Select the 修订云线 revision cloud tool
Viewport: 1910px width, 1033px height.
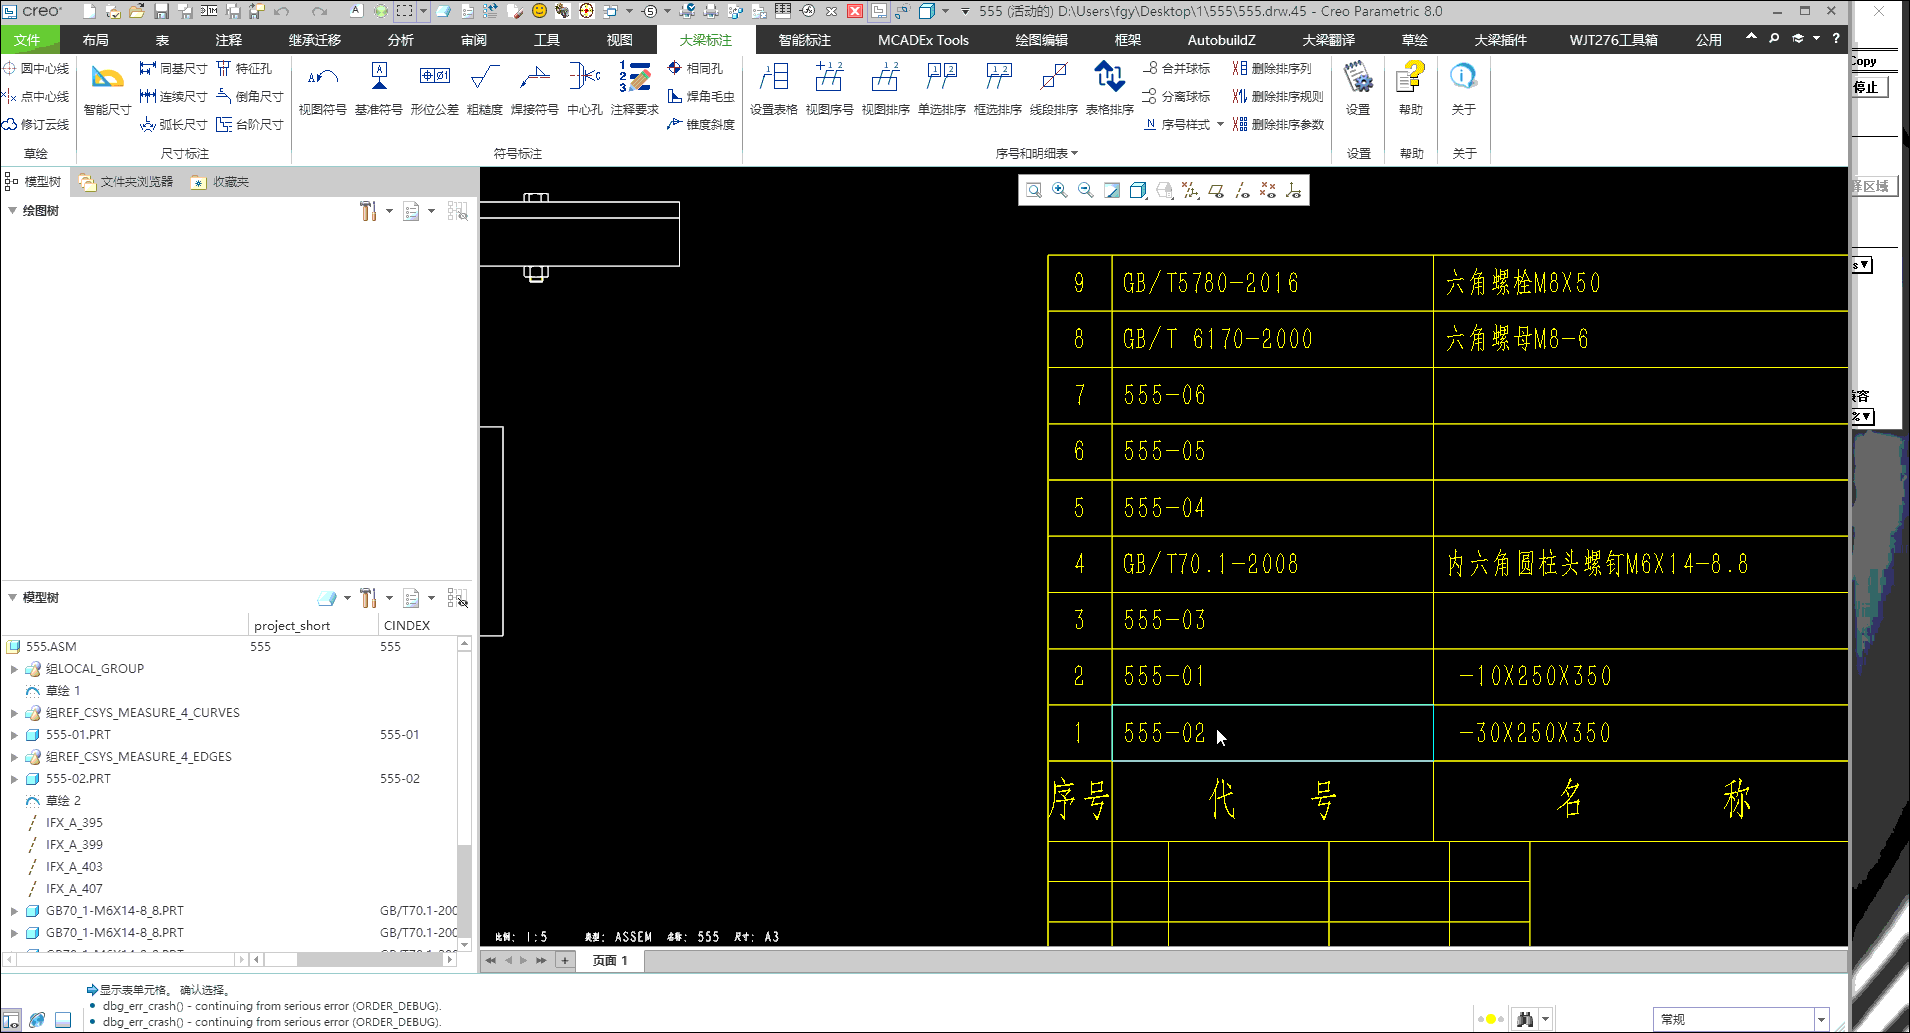pos(36,124)
